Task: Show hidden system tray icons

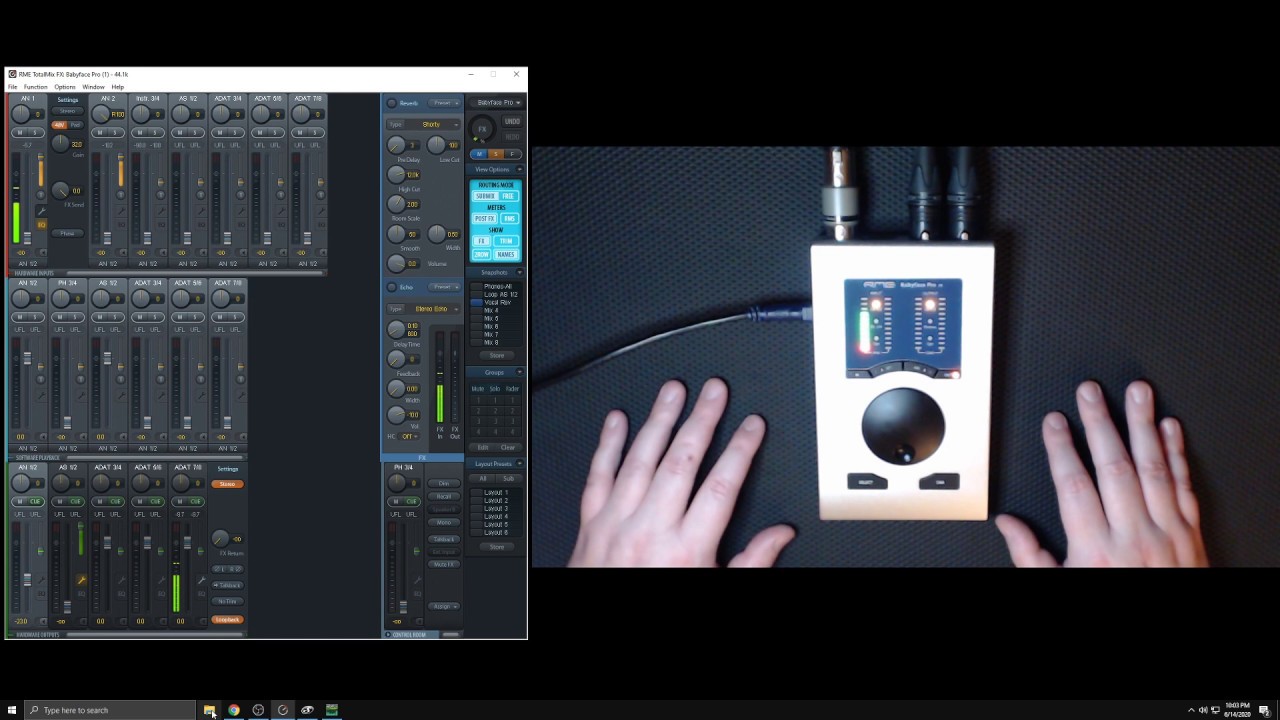Action: coord(1190,710)
